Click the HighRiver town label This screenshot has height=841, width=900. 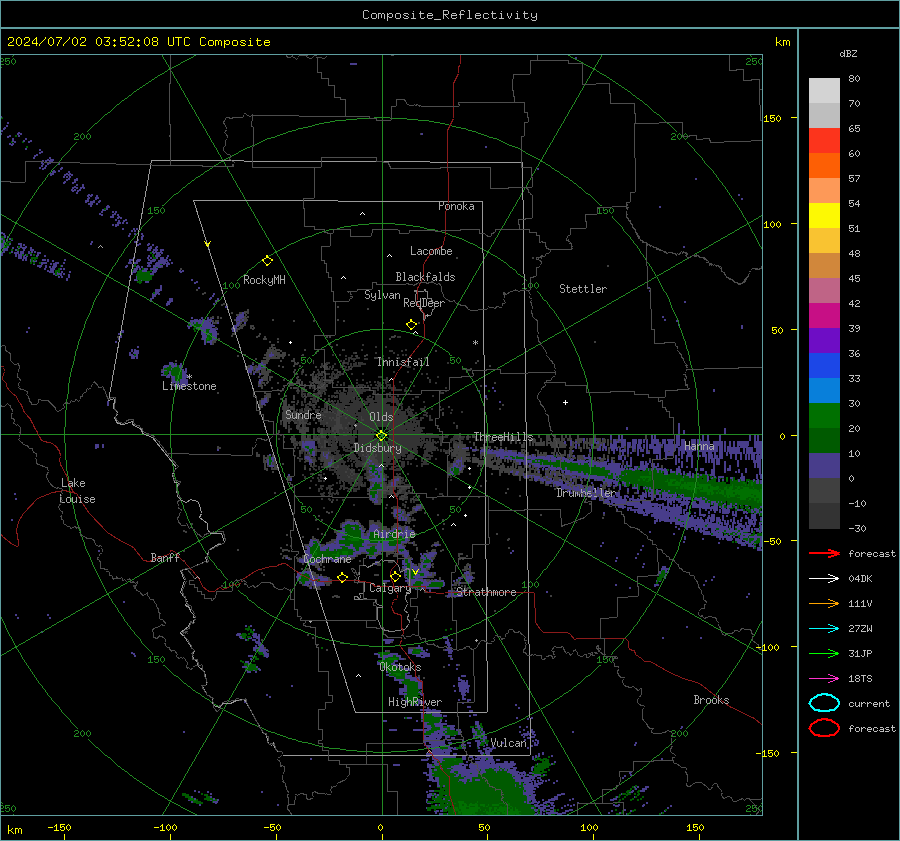(x=415, y=702)
